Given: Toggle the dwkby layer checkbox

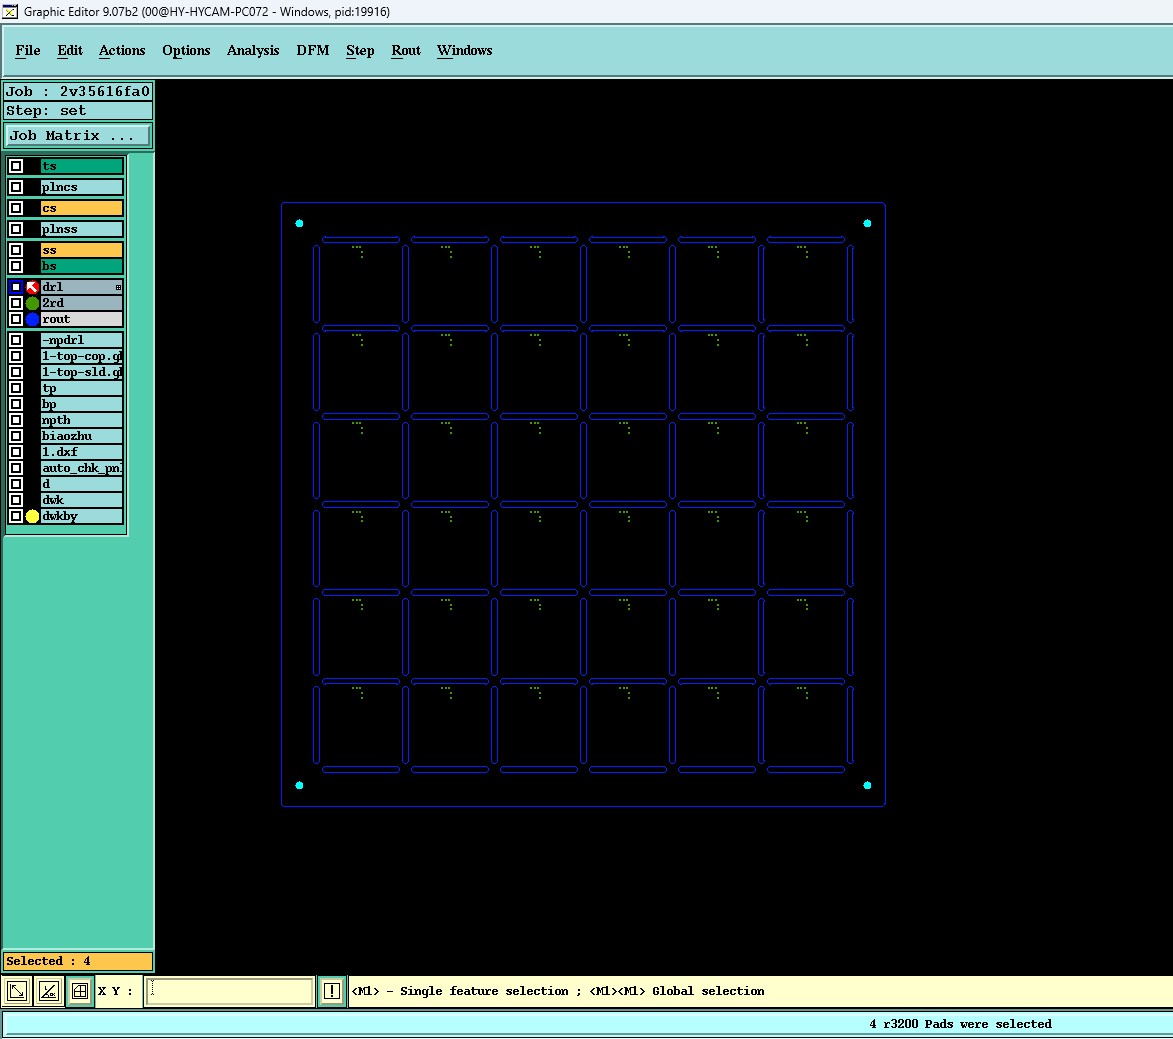Looking at the screenshot, I should 16,516.
